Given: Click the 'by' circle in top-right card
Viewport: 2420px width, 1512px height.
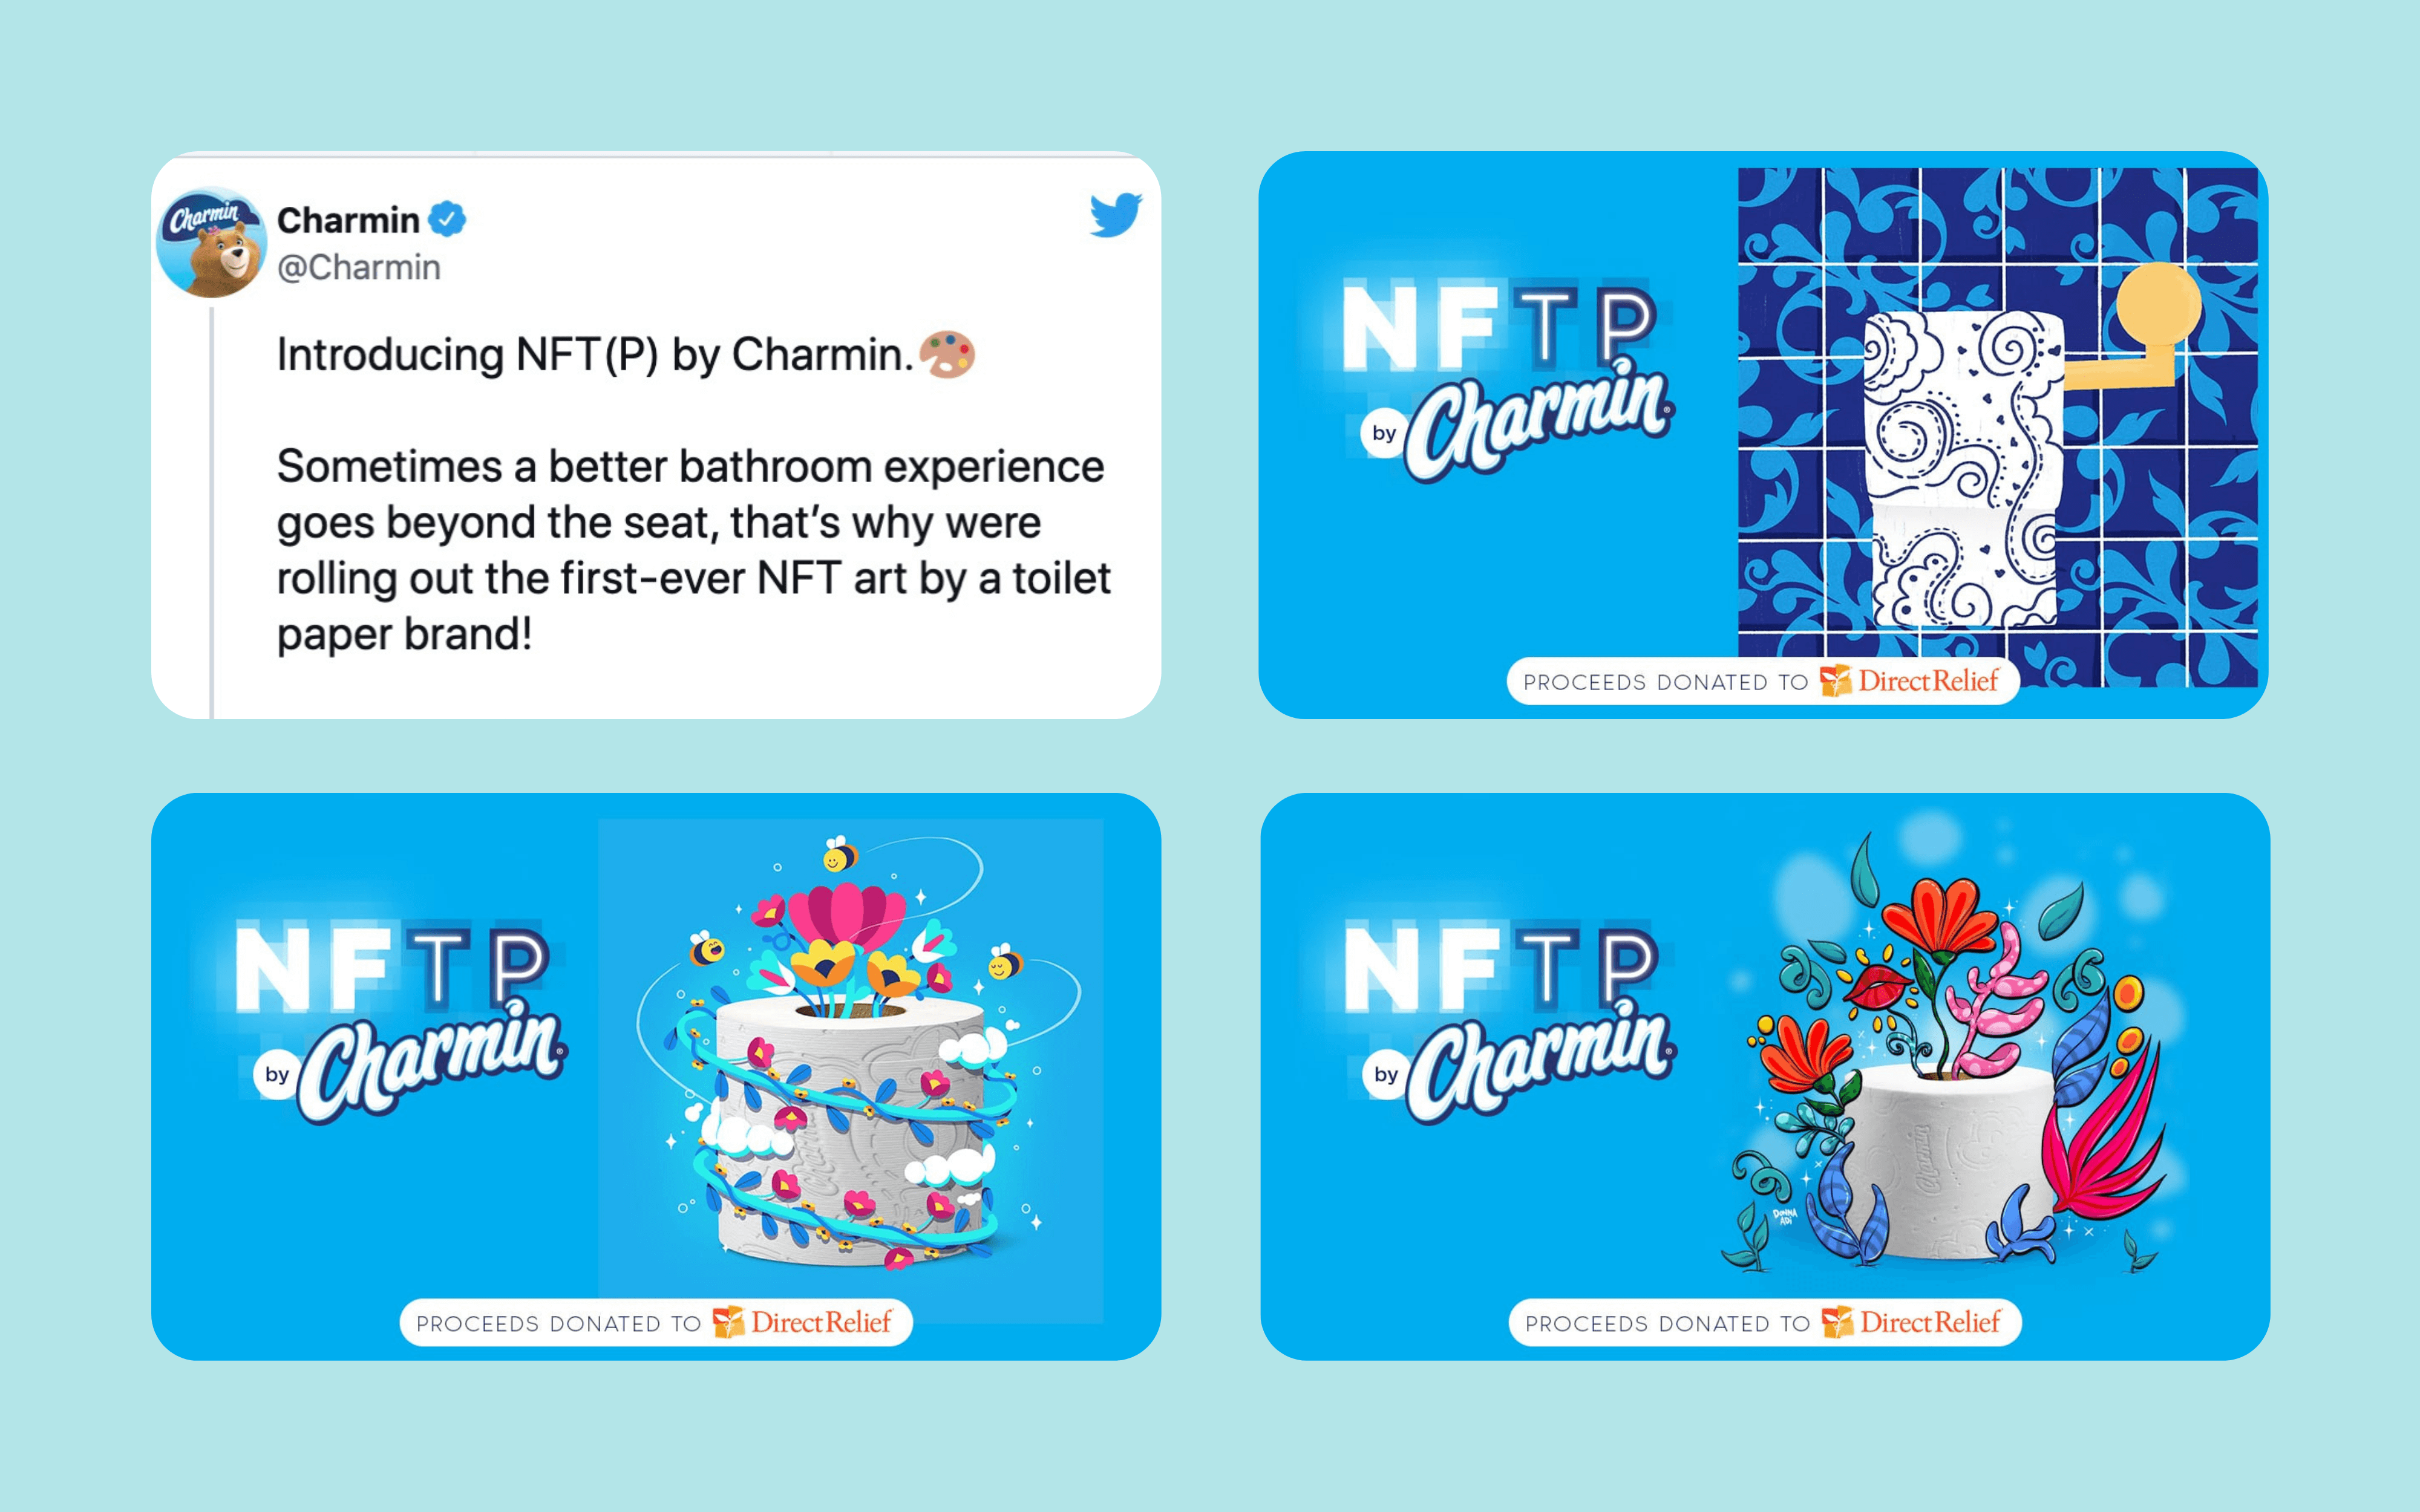Looking at the screenshot, I should tap(1384, 433).
